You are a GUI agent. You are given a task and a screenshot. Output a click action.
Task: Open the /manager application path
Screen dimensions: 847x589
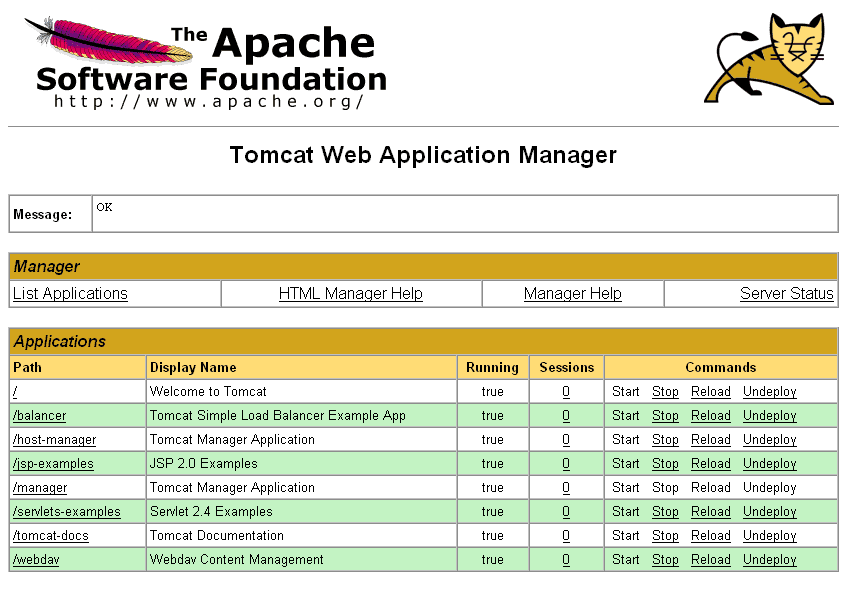(x=40, y=487)
